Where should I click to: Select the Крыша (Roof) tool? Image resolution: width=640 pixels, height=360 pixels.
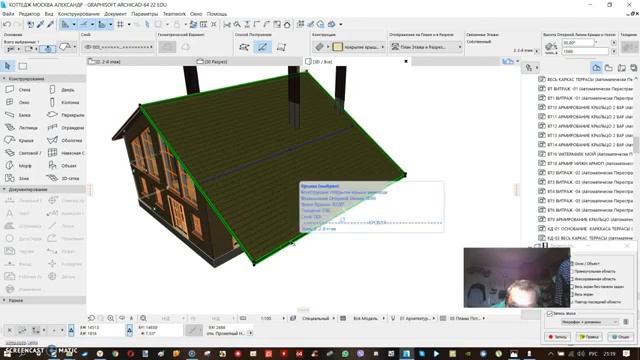(19, 140)
